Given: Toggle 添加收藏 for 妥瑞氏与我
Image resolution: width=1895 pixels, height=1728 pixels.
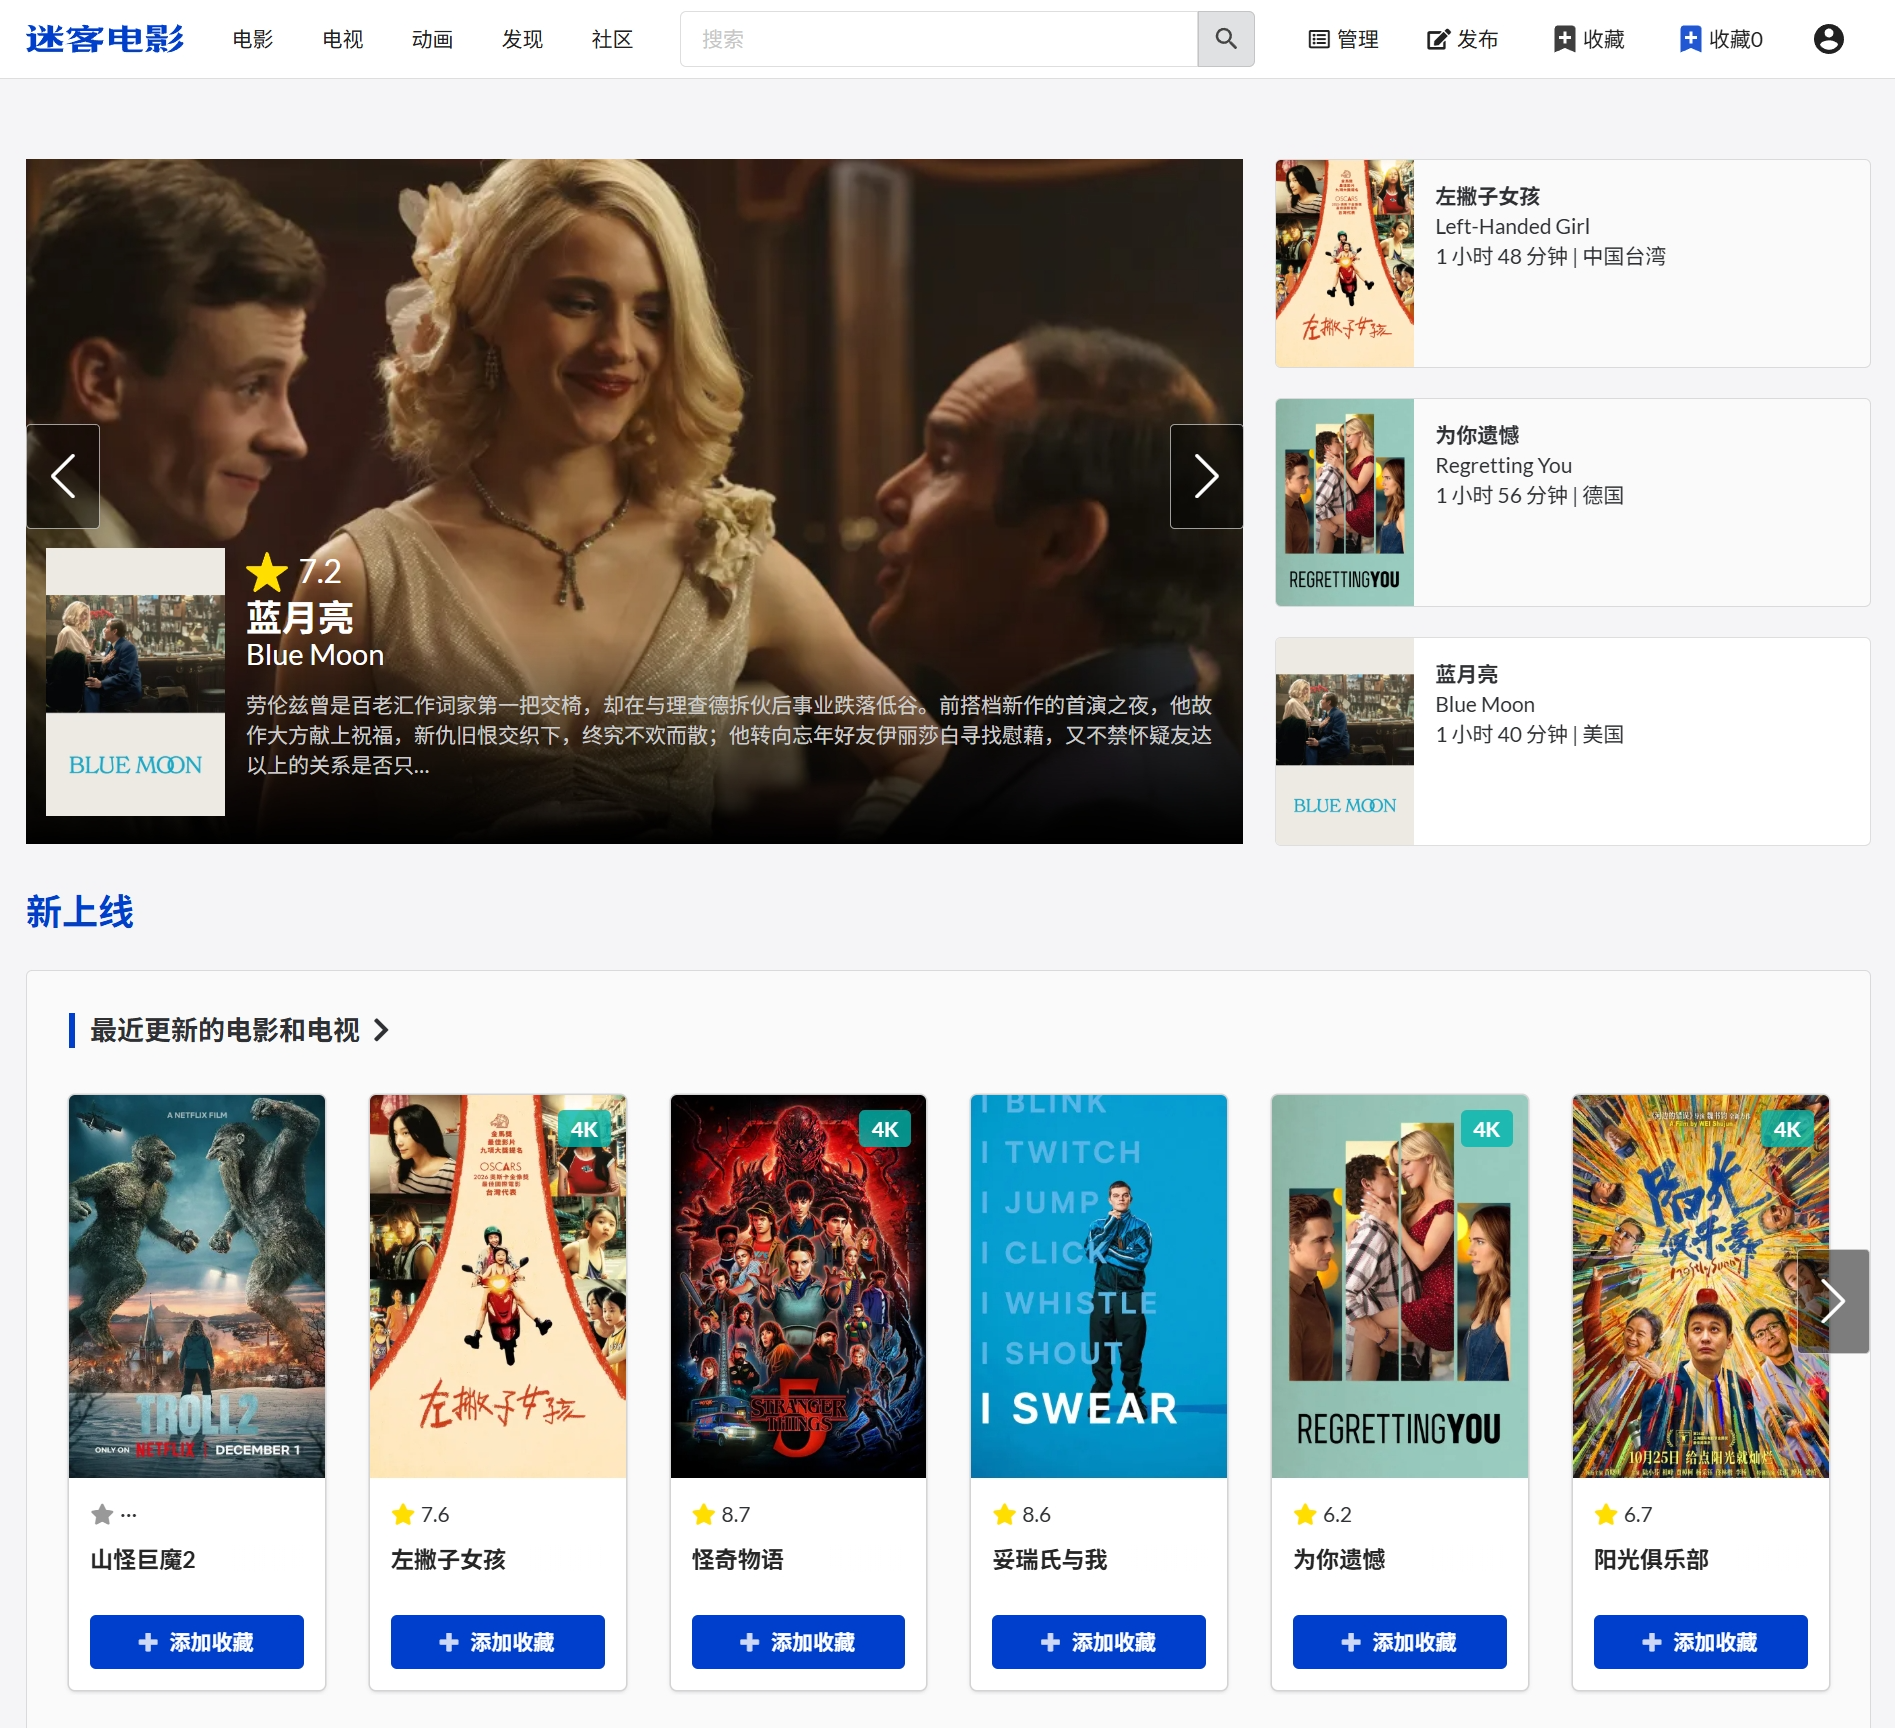Looking at the screenshot, I should tap(1098, 1642).
